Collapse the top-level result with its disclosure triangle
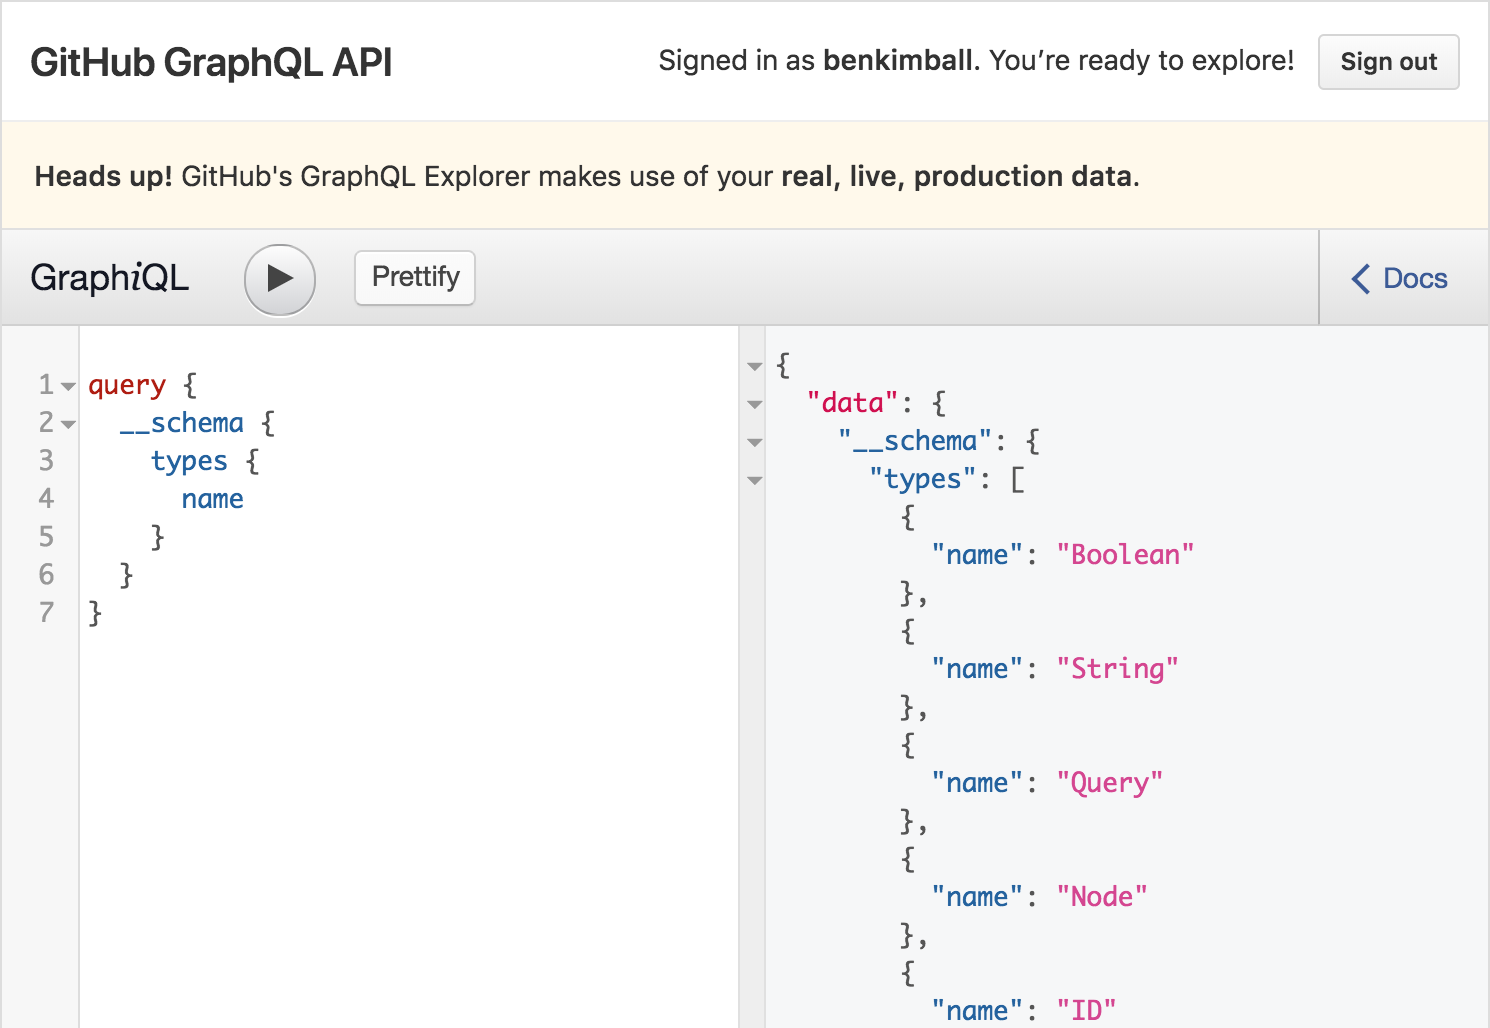The height and width of the screenshot is (1028, 1490). [x=754, y=366]
